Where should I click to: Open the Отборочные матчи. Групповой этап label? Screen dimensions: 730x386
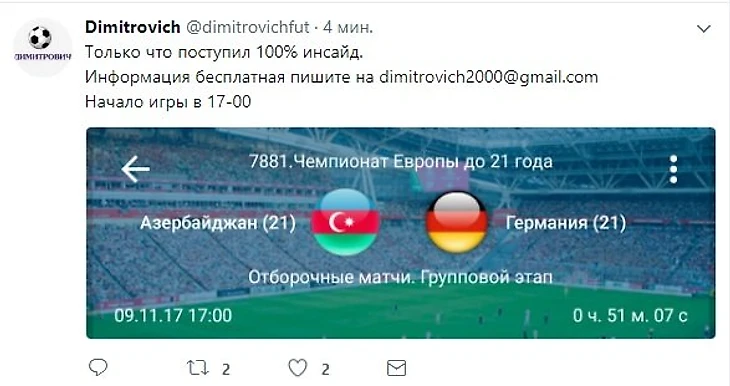400,278
